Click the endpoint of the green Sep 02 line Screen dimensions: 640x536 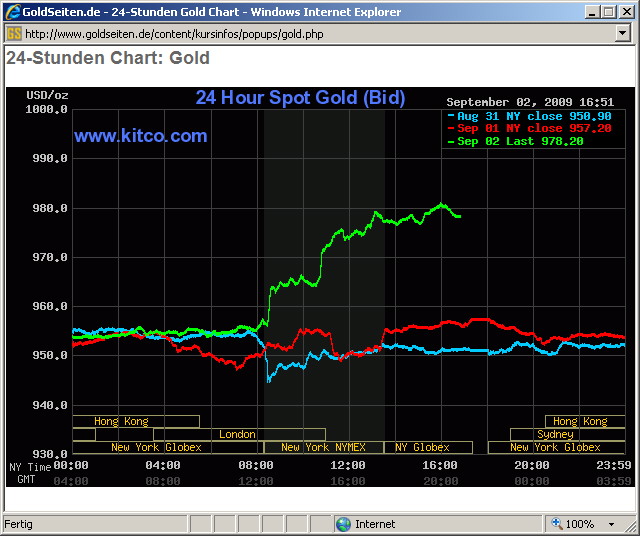click(x=459, y=216)
